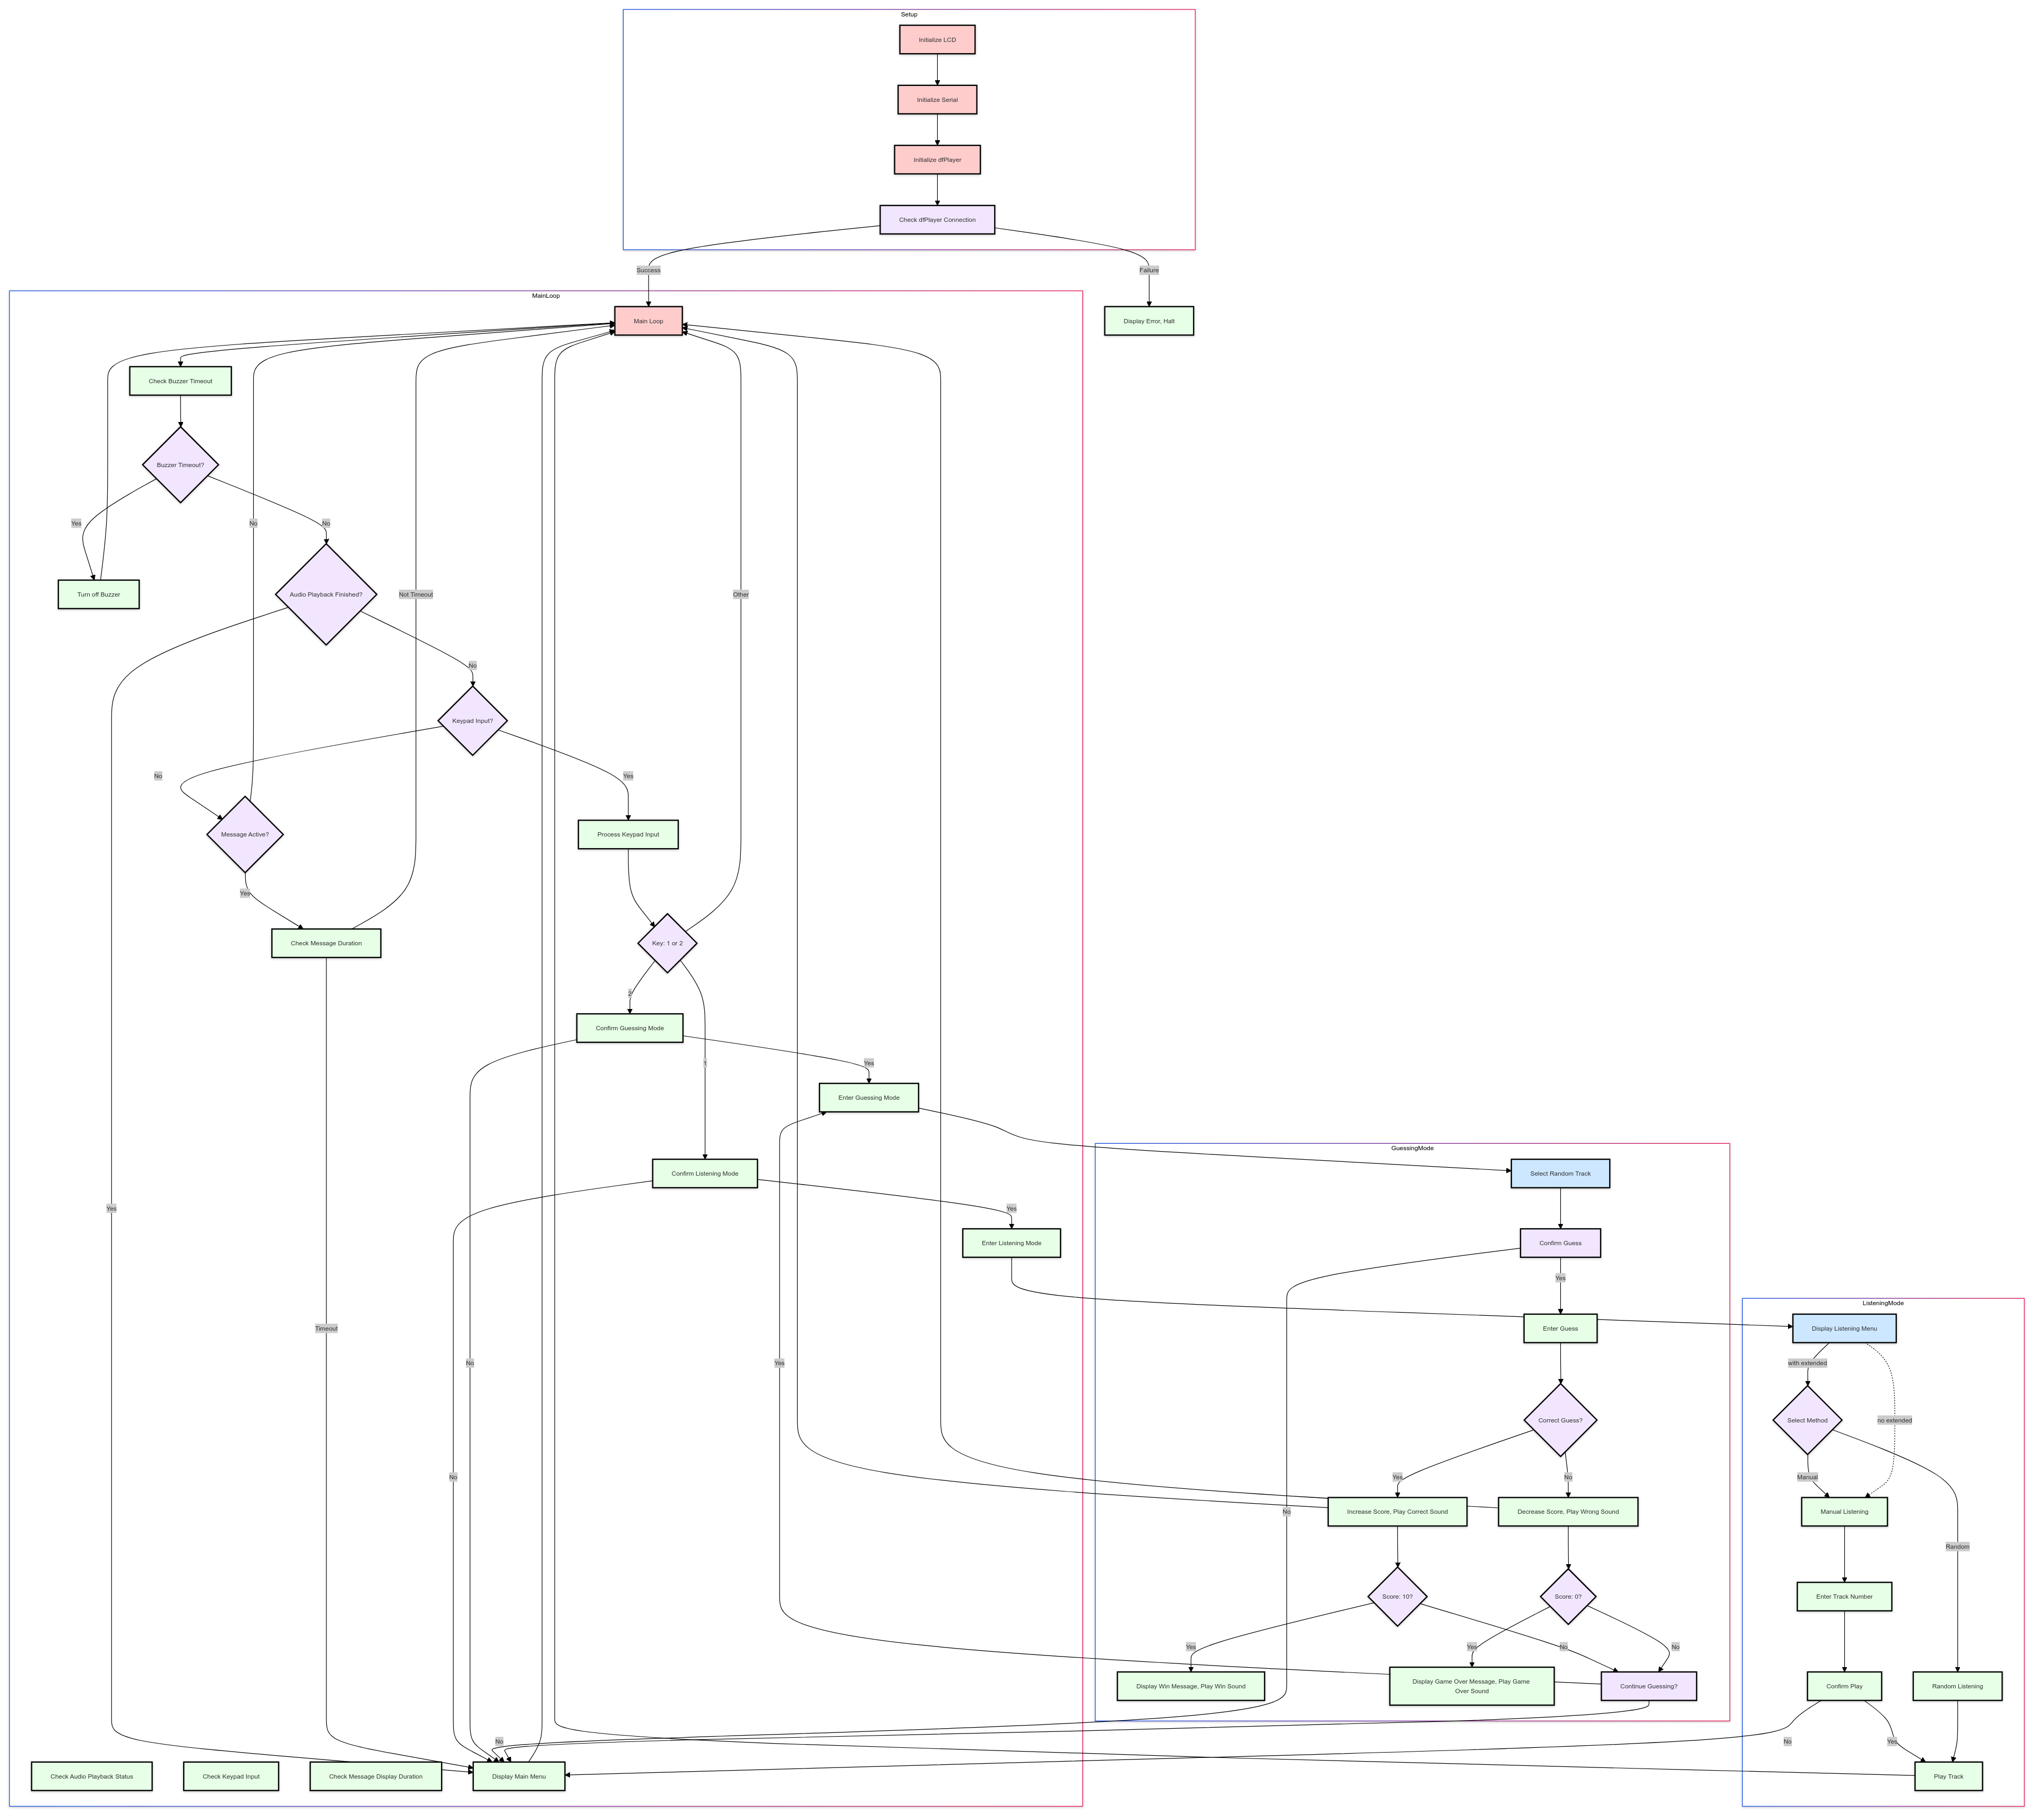The width and height of the screenshot is (2038, 1820).
Task: Select the Random Listening node box
Action: tap(1957, 1686)
